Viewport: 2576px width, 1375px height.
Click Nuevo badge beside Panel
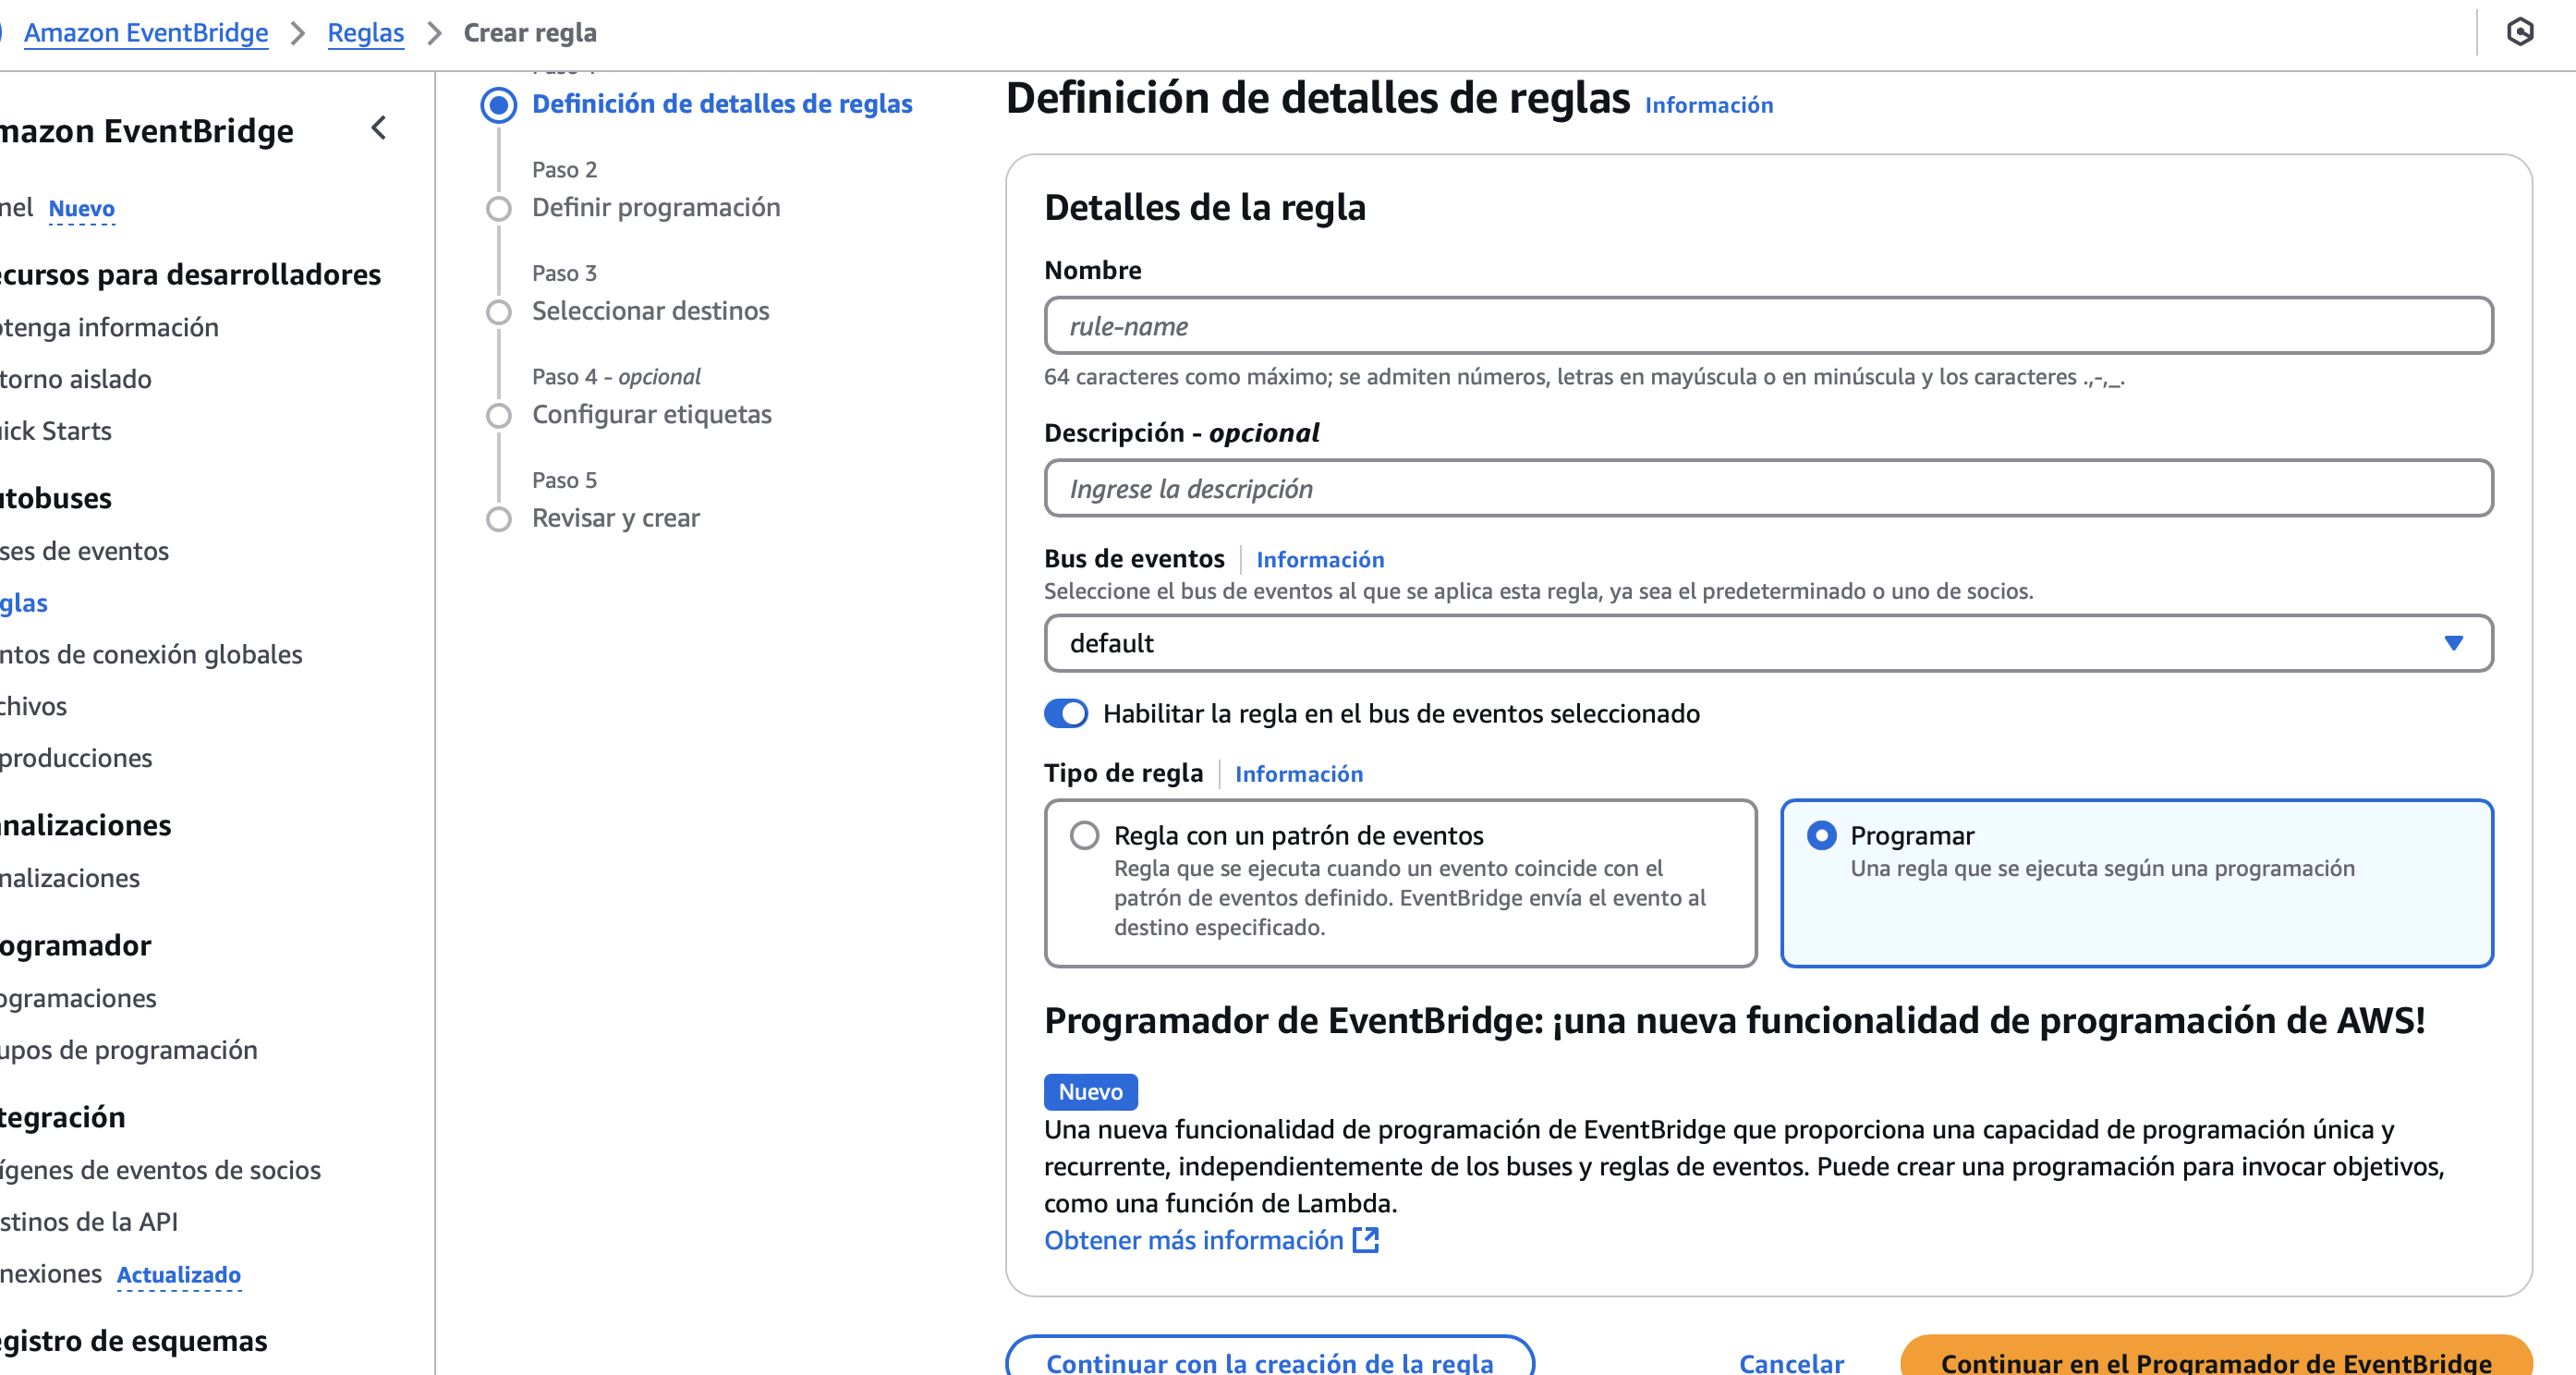(x=82, y=209)
